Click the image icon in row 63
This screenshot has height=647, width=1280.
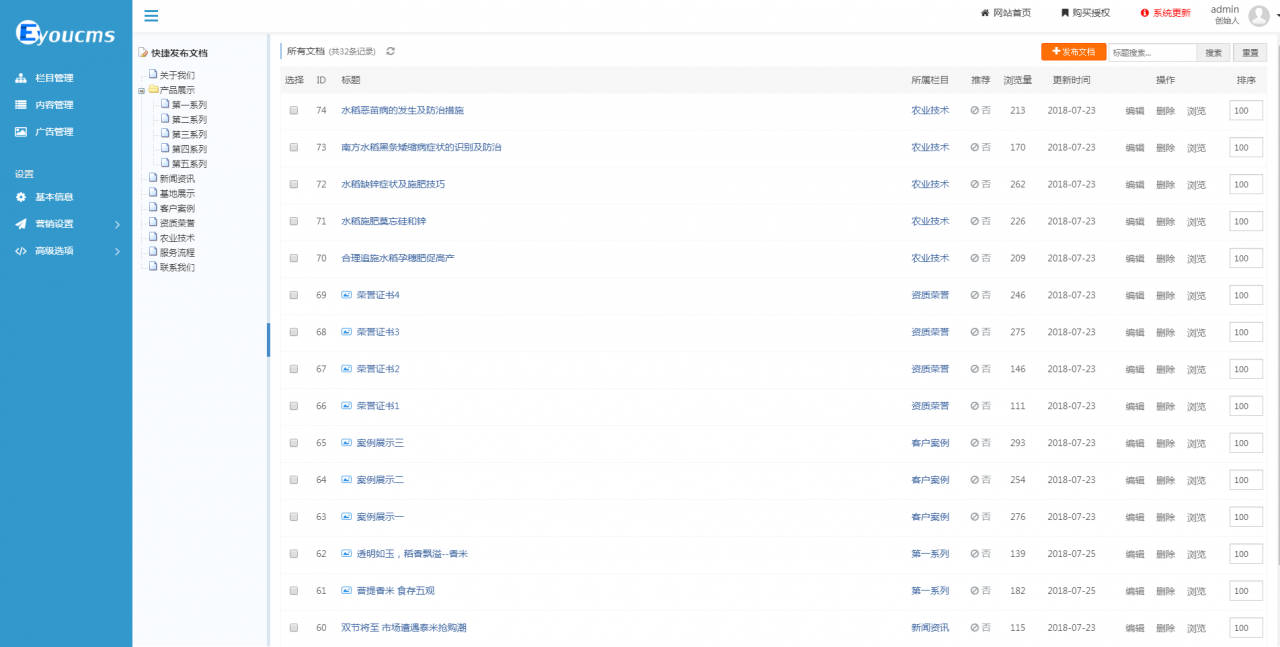pyautogui.click(x=347, y=517)
